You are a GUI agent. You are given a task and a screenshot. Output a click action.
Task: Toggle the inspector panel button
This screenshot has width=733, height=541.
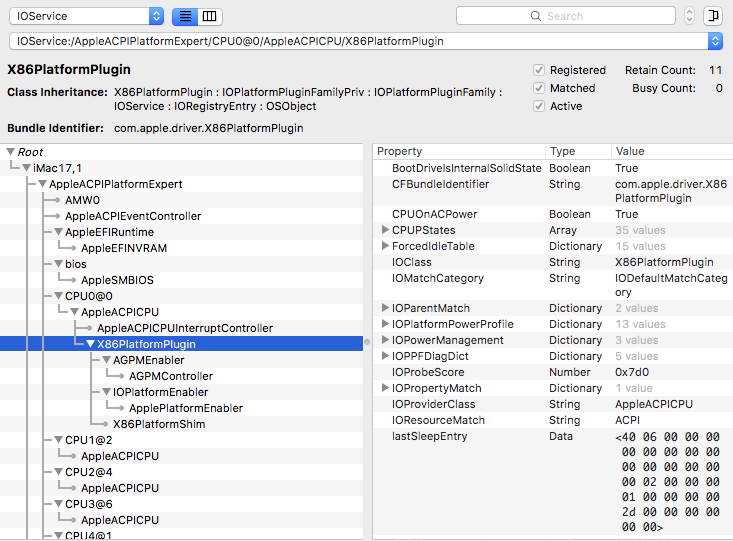[713, 16]
